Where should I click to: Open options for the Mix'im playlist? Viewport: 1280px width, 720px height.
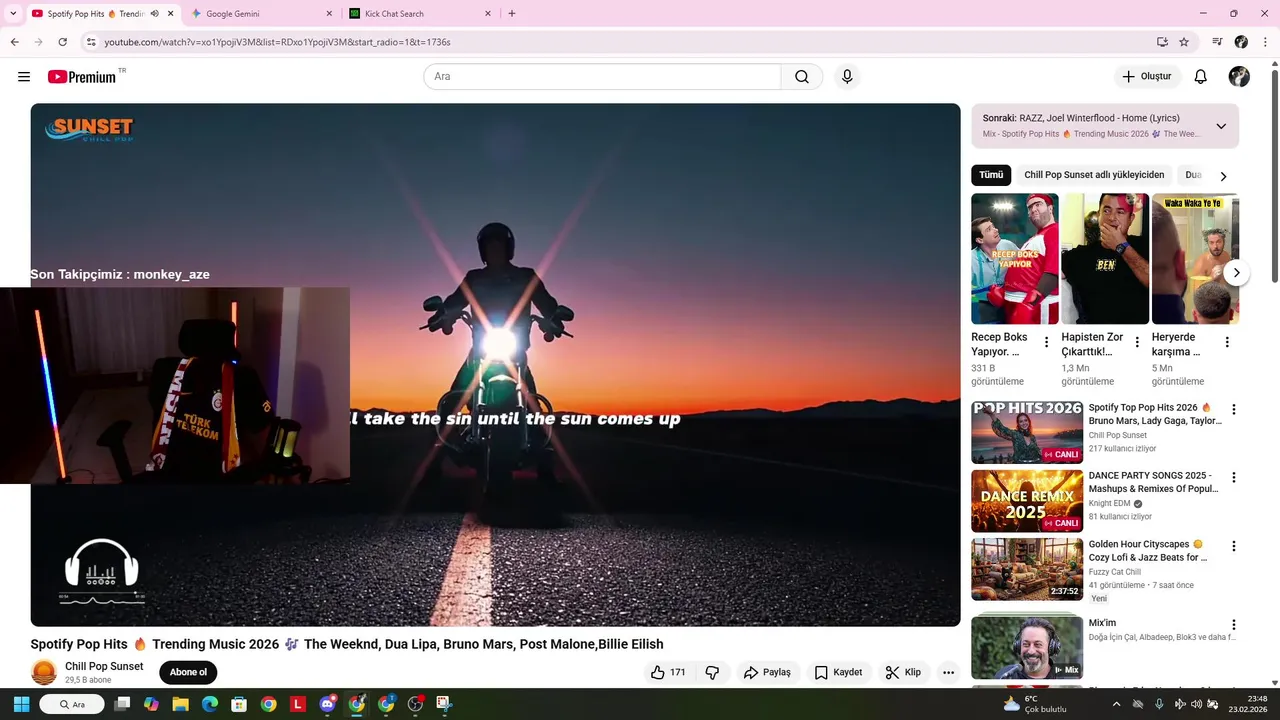1234,625
